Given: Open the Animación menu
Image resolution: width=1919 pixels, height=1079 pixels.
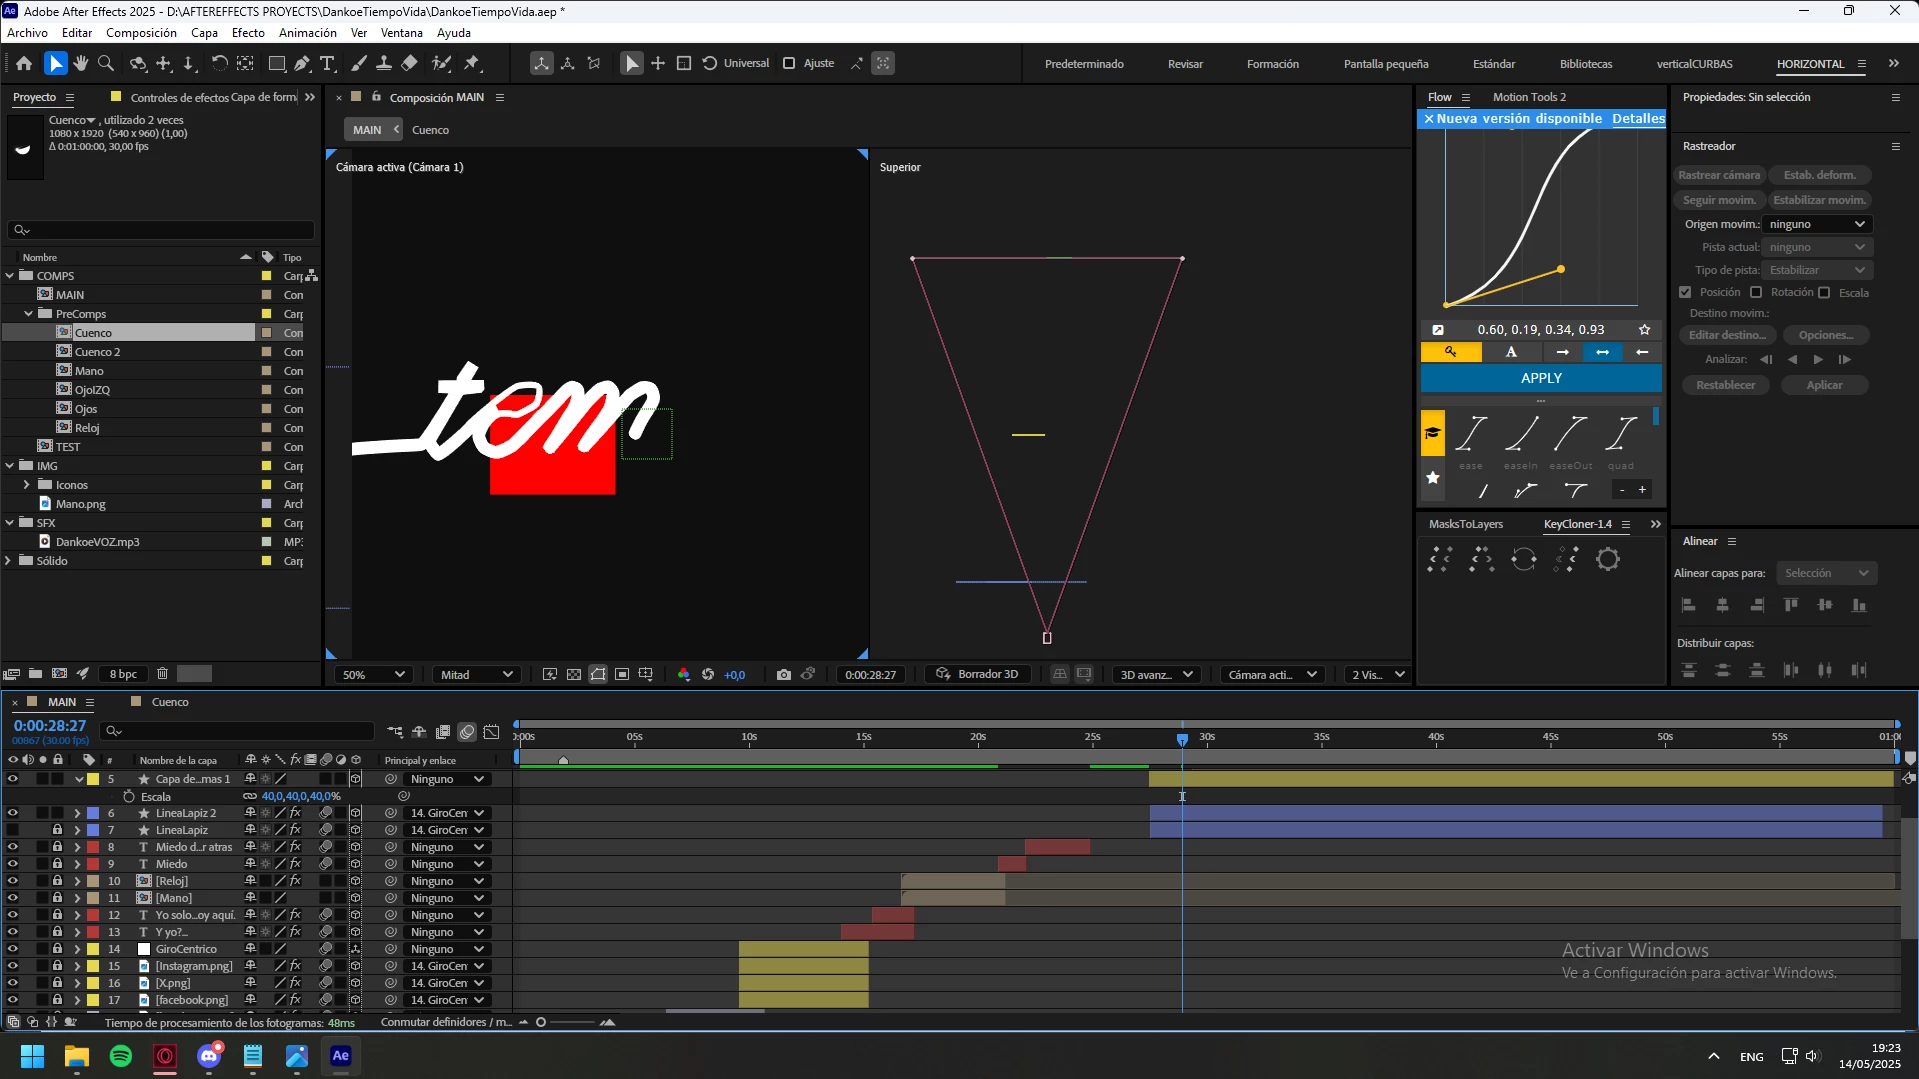Looking at the screenshot, I should (308, 33).
